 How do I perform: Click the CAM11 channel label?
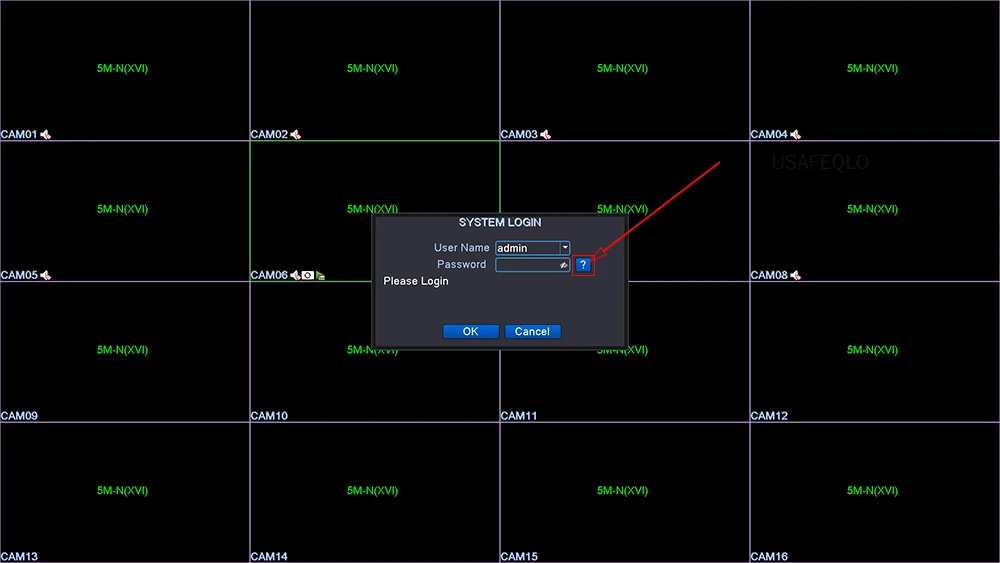tap(519, 416)
